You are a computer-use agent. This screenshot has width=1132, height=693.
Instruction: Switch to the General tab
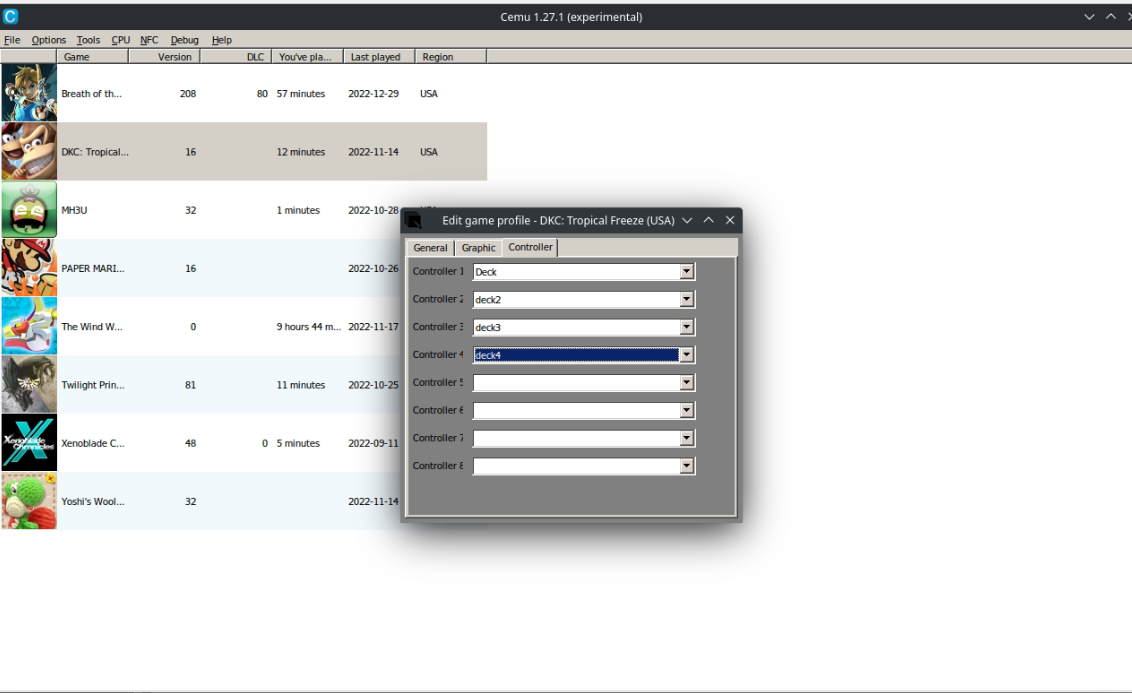pos(430,248)
